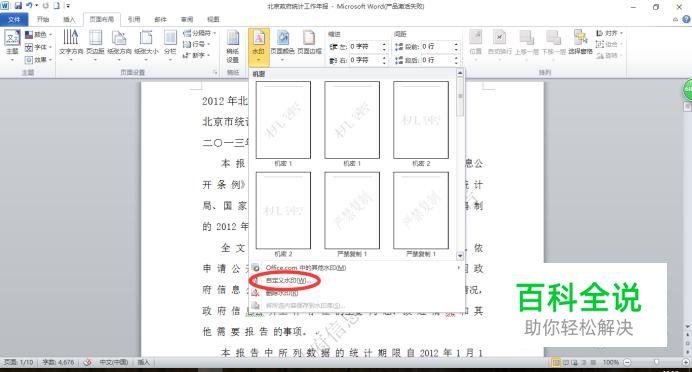
Task: Open the theme 效果 (Effects) dropdown
Action: click(38, 59)
